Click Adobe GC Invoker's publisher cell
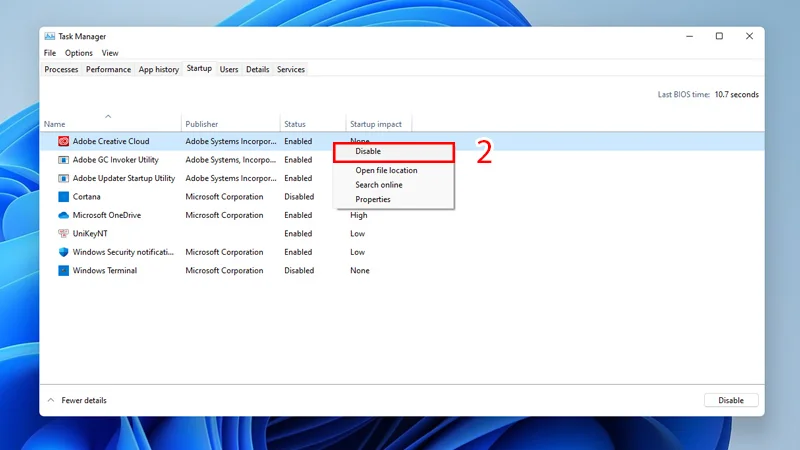The image size is (800, 450). coord(231,160)
